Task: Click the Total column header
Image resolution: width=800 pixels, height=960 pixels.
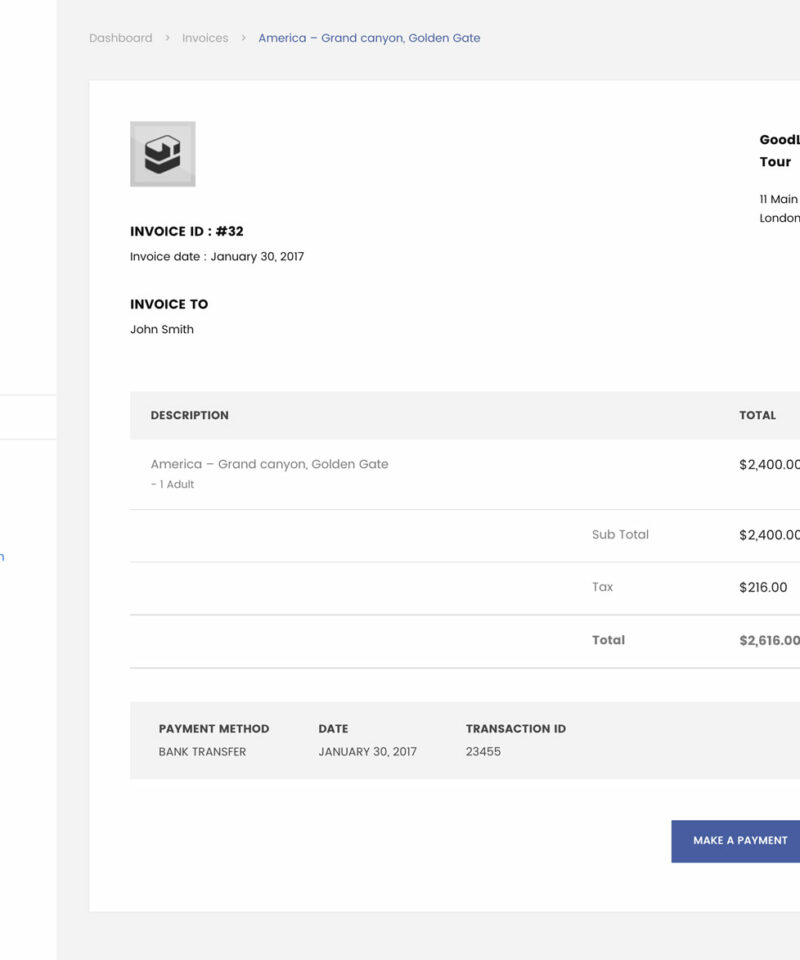Action: coord(757,415)
